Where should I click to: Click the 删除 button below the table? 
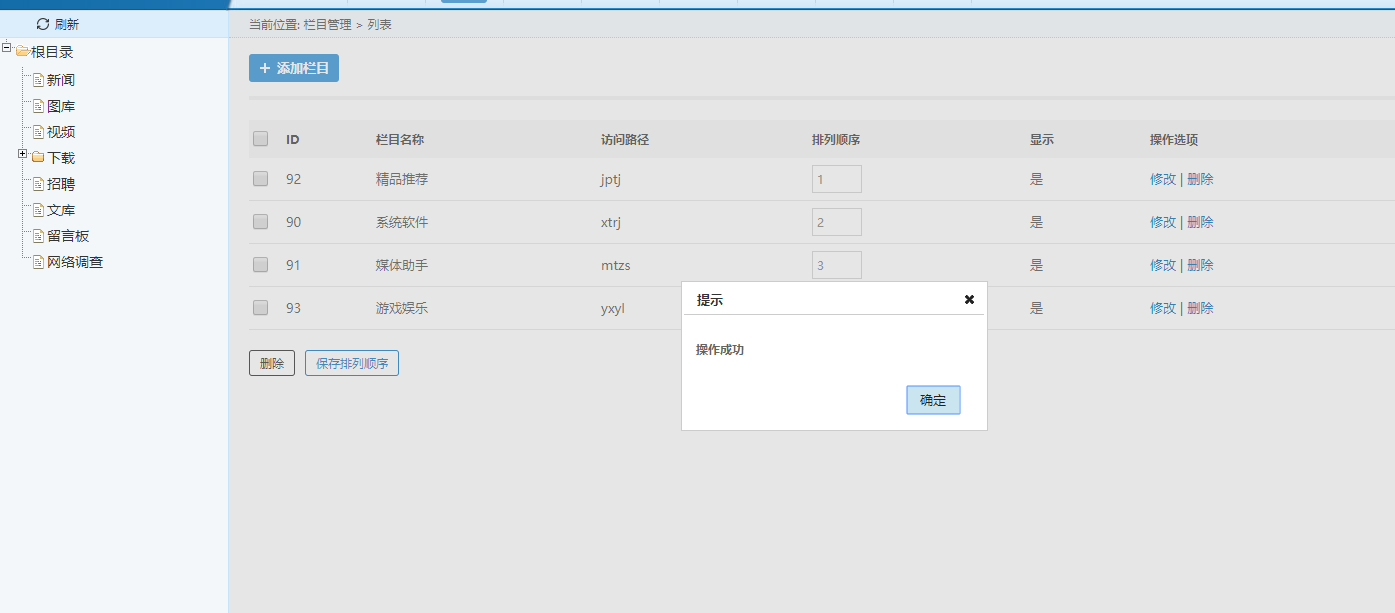(272, 363)
